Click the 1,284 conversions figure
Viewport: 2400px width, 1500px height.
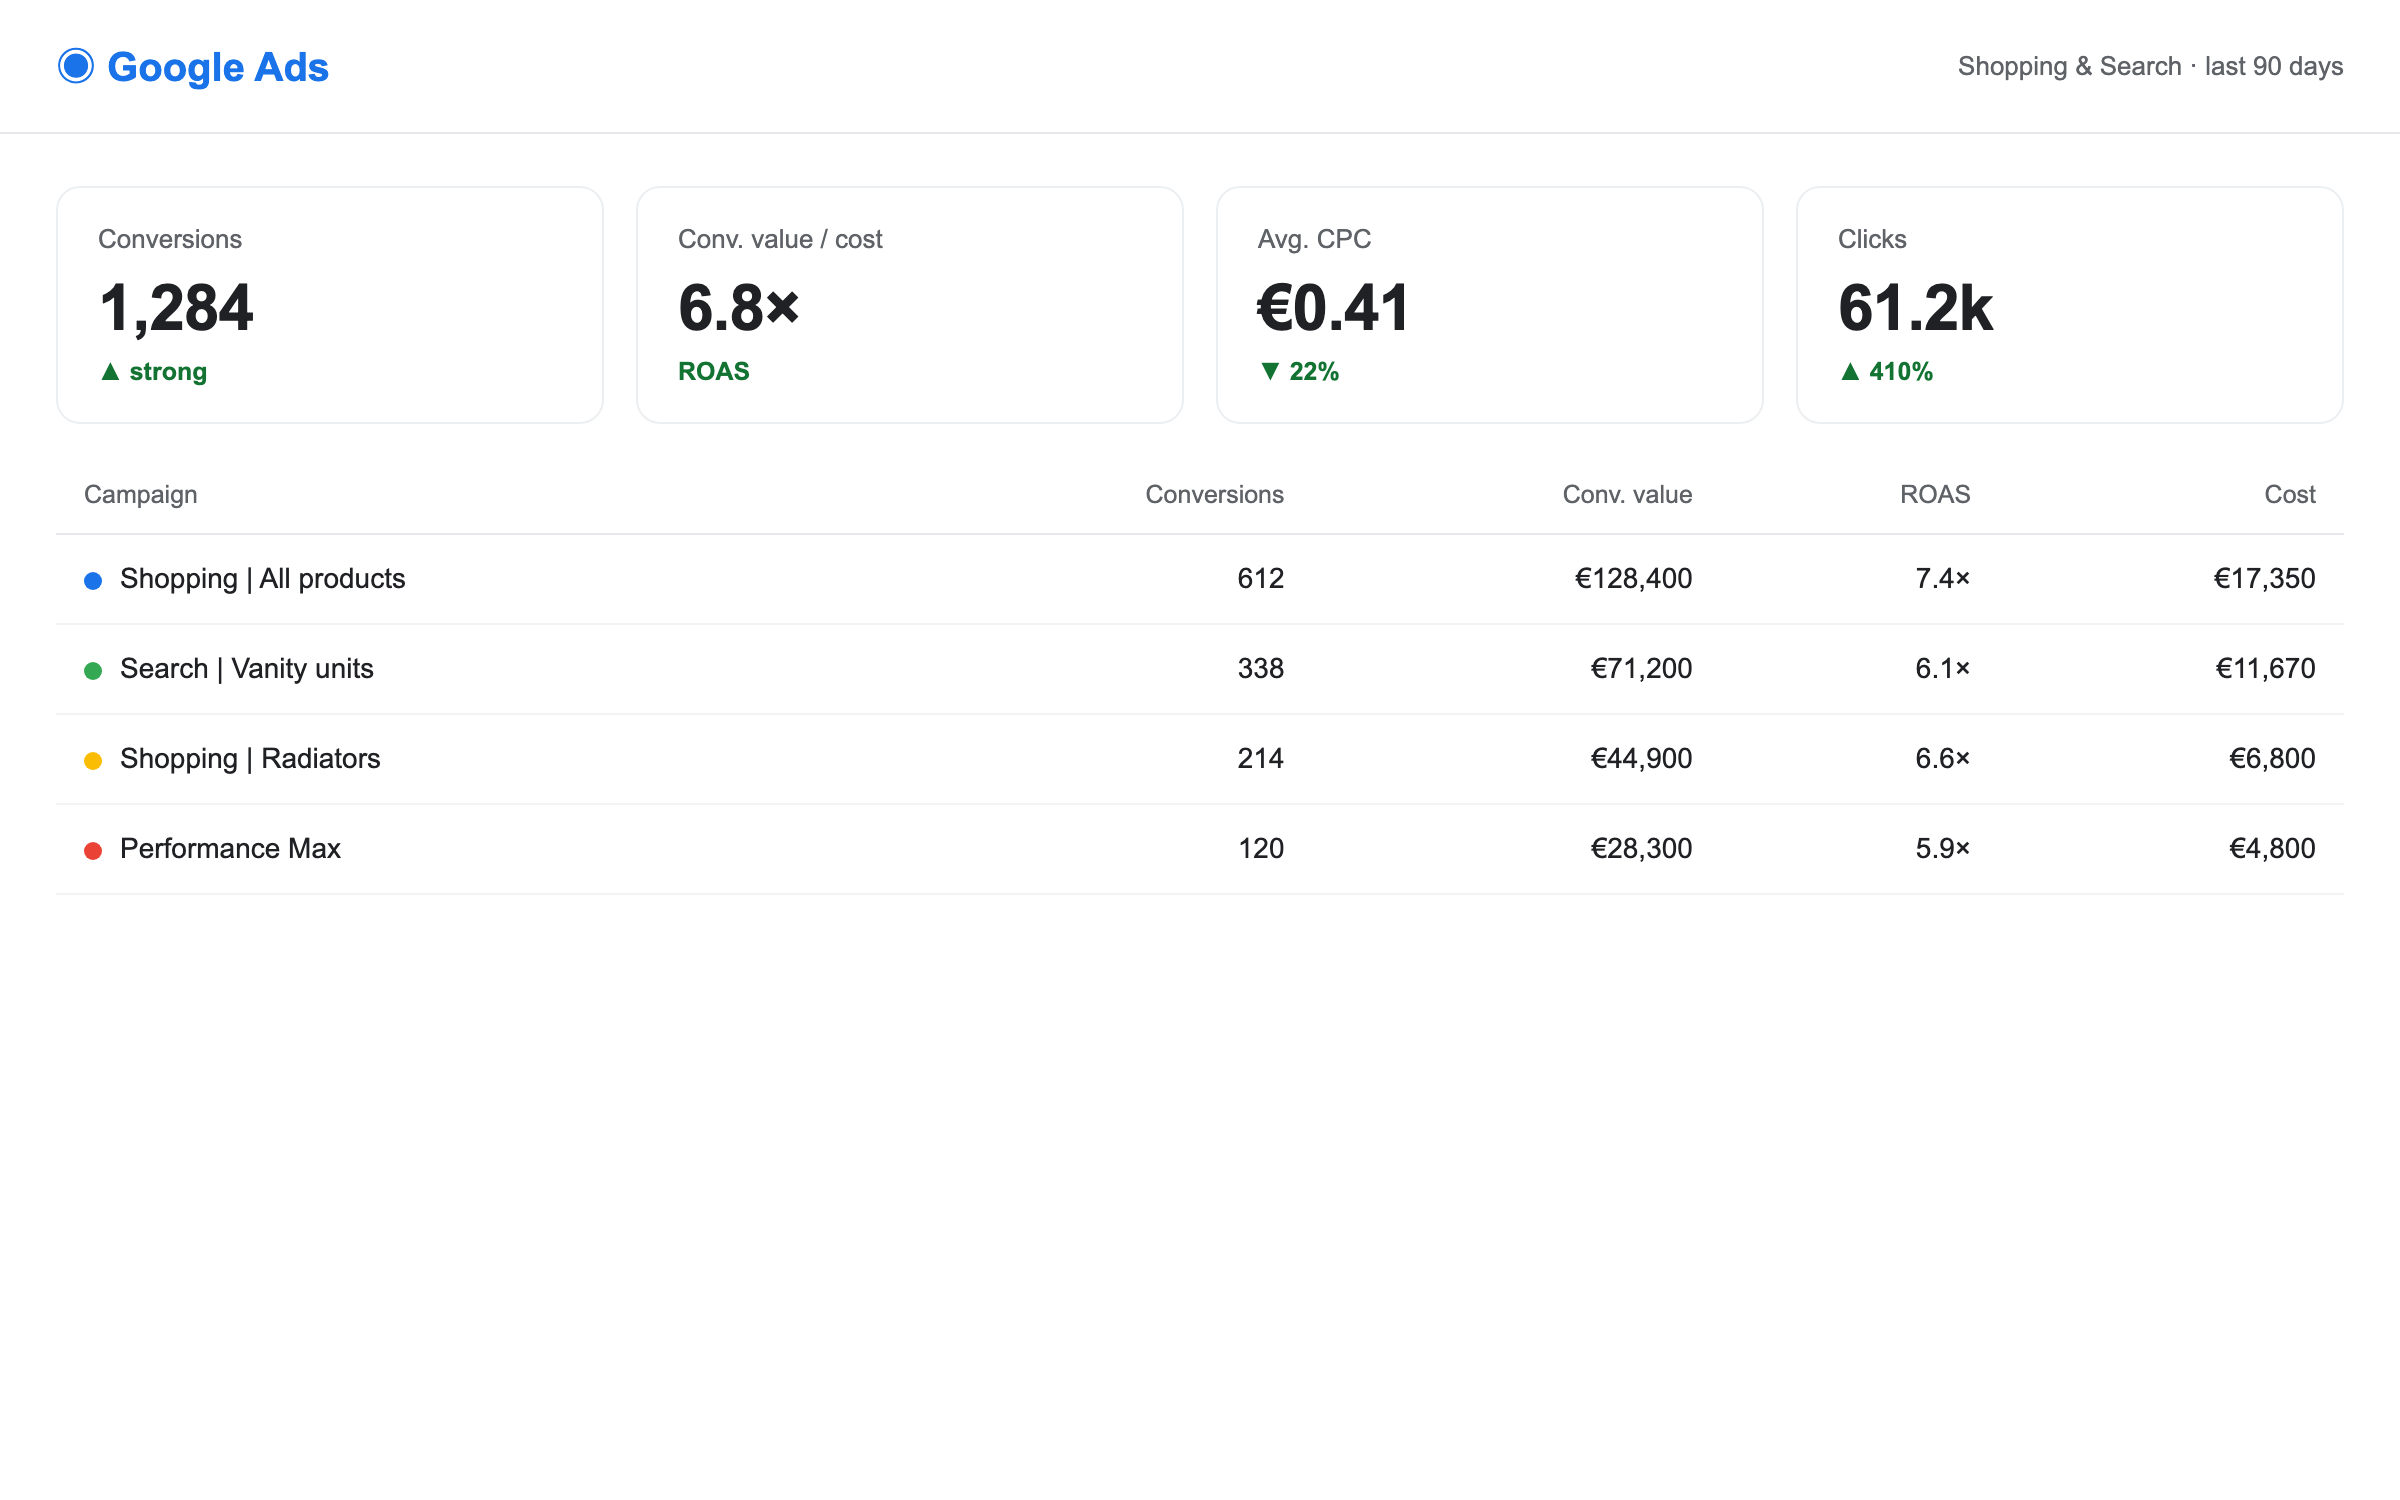coord(176,307)
